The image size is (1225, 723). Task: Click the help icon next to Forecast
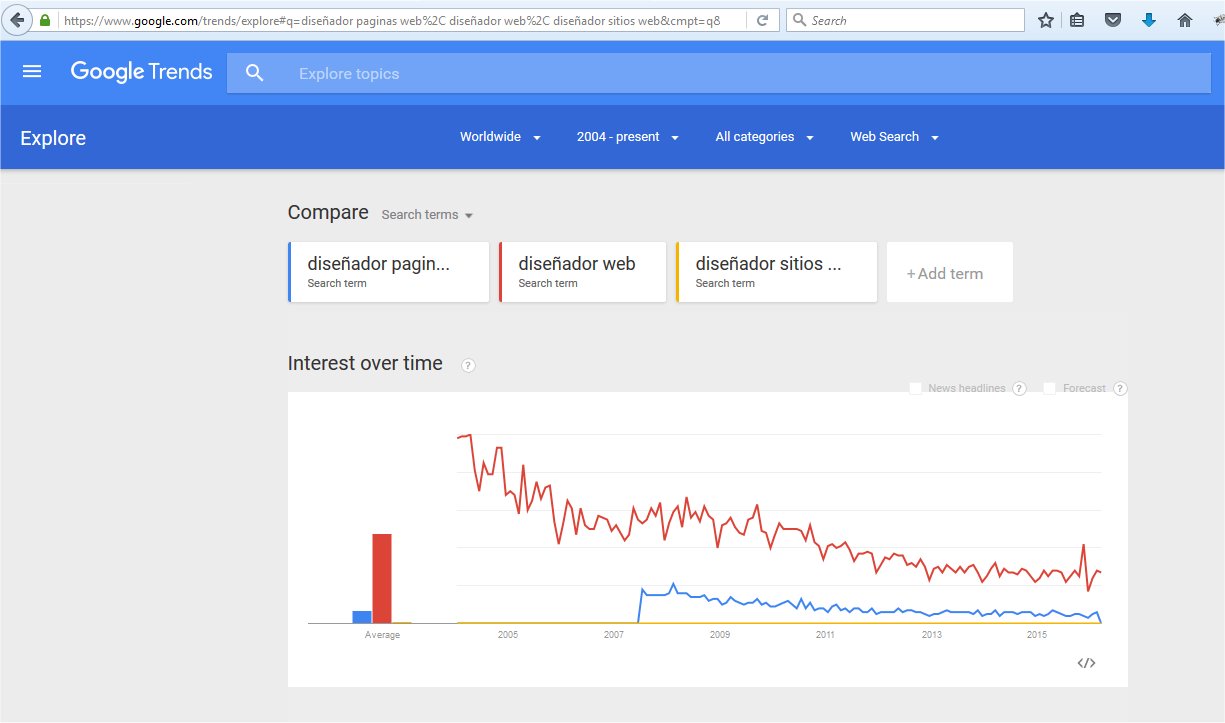click(1120, 389)
